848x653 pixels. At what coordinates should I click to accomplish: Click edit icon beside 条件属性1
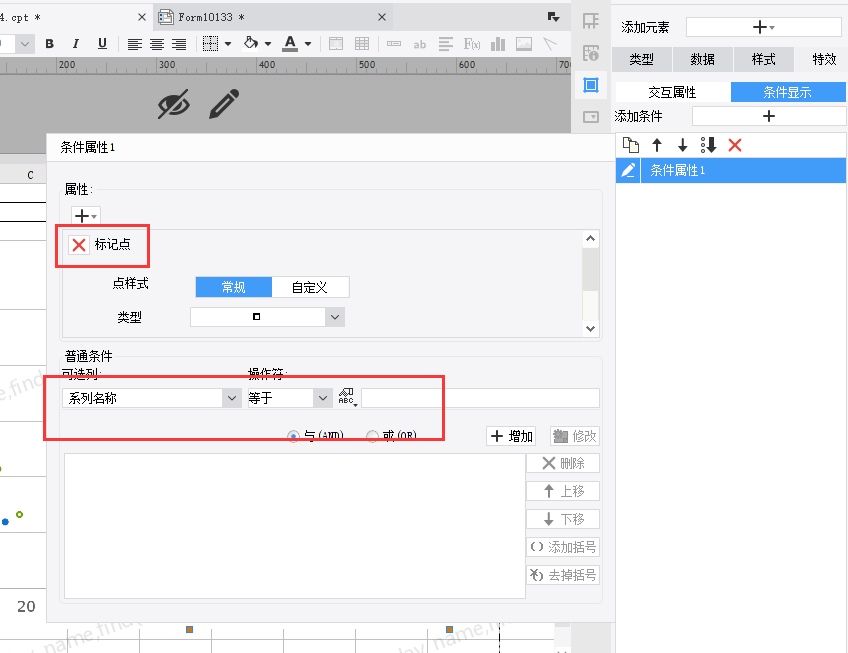(x=628, y=170)
